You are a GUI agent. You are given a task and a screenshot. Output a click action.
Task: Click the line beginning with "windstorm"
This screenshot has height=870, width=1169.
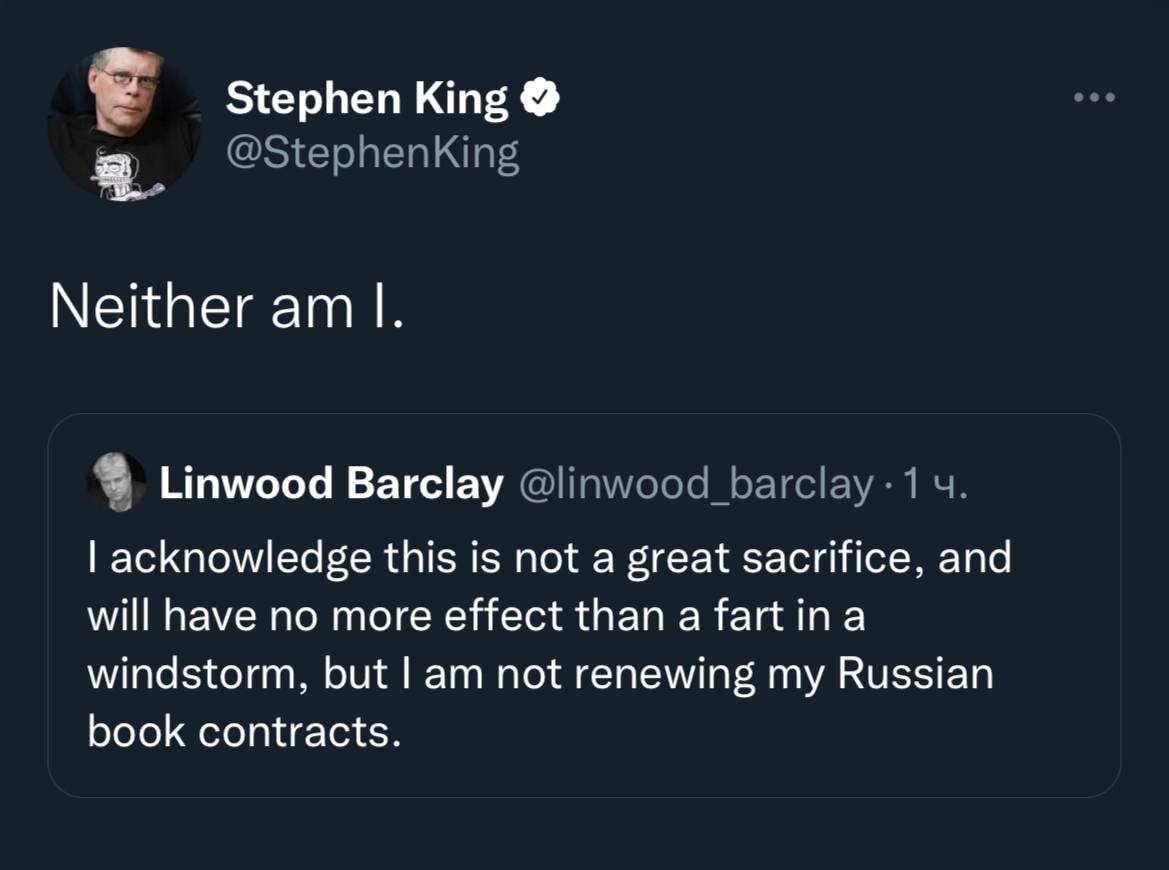point(540,674)
